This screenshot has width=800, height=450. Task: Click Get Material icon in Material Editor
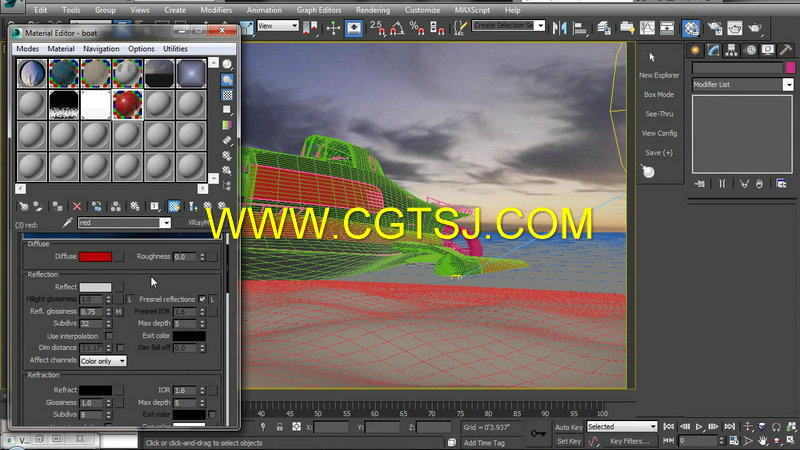coord(23,206)
